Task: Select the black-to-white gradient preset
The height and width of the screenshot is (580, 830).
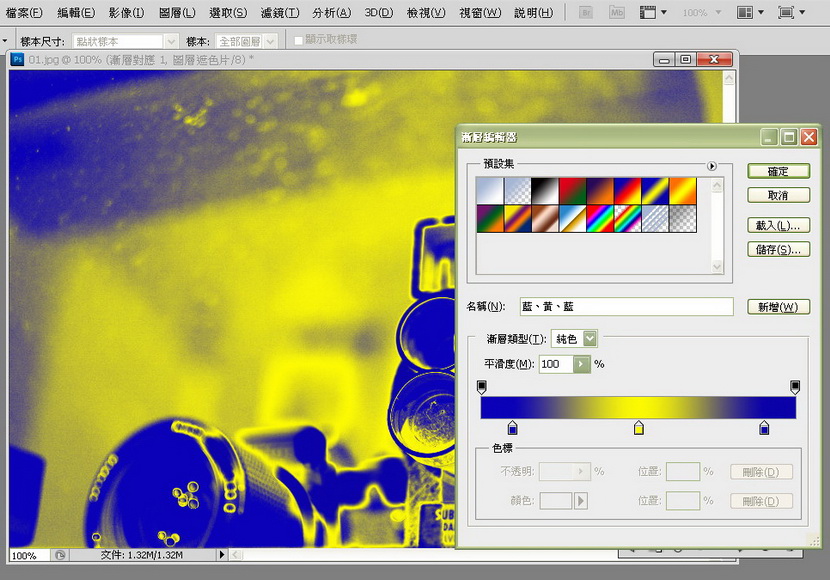Action: pos(544,190)
